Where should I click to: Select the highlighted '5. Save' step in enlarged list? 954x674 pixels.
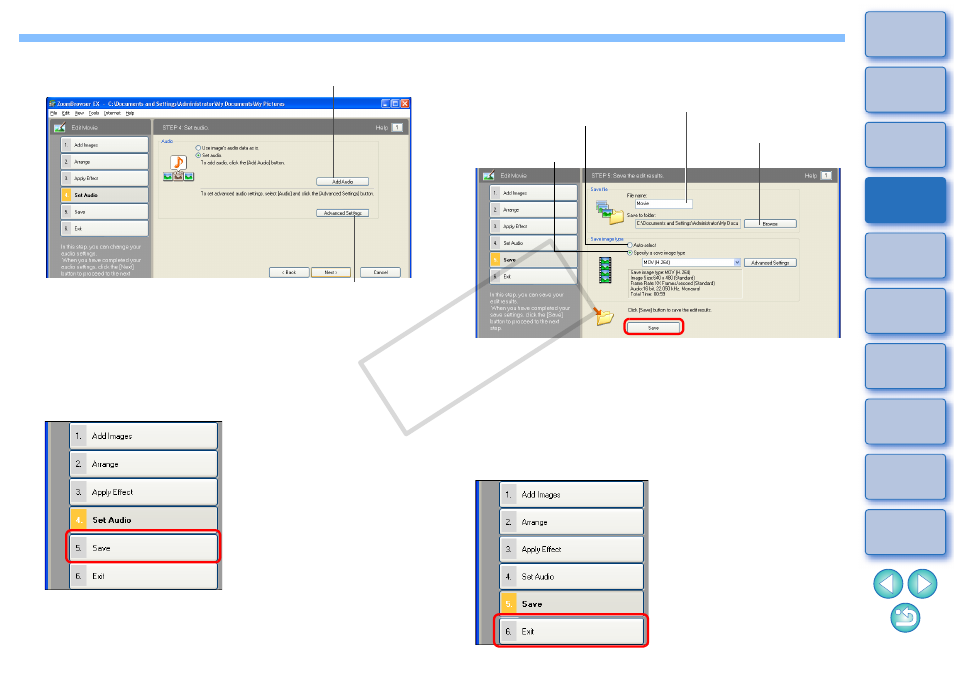143,548
